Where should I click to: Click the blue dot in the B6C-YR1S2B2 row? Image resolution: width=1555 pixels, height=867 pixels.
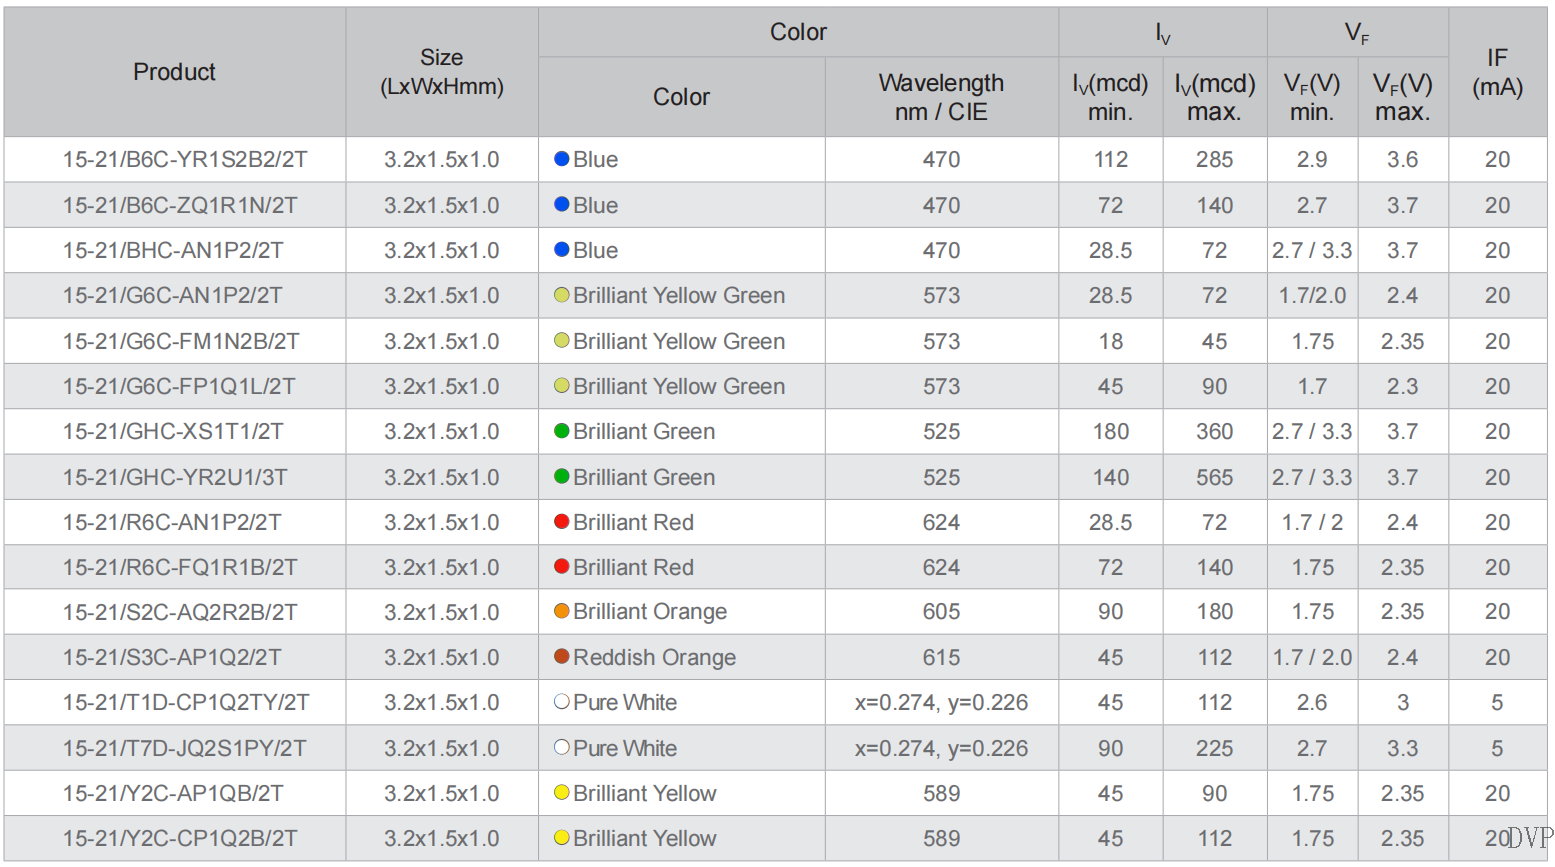tap(562, 159)
